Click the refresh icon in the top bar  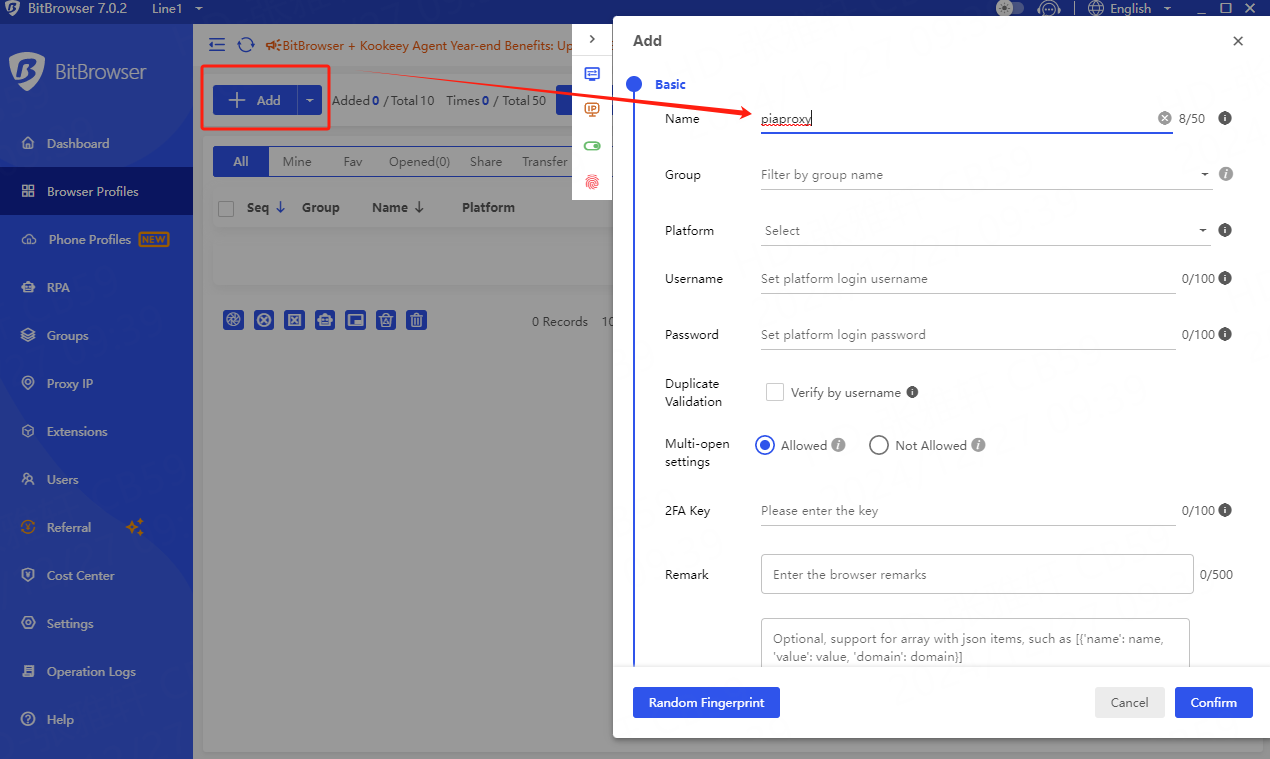coord(245,45)
